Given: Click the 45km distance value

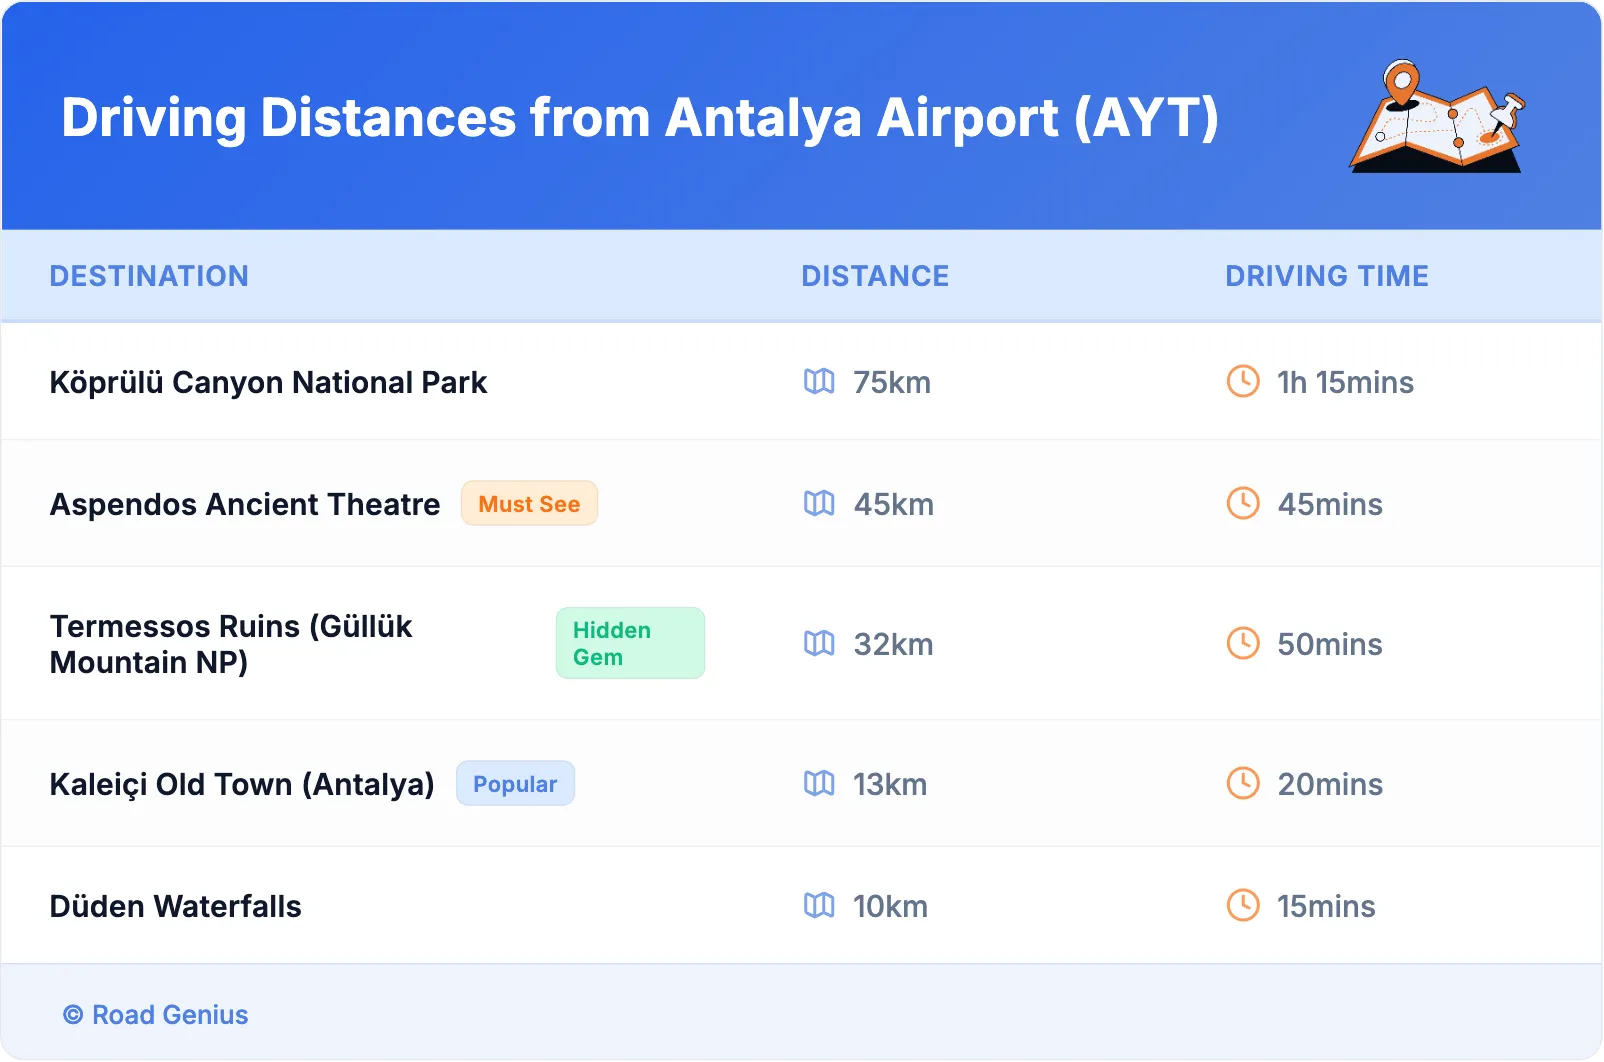Looking at the screenshot, I should click(894, 504).
